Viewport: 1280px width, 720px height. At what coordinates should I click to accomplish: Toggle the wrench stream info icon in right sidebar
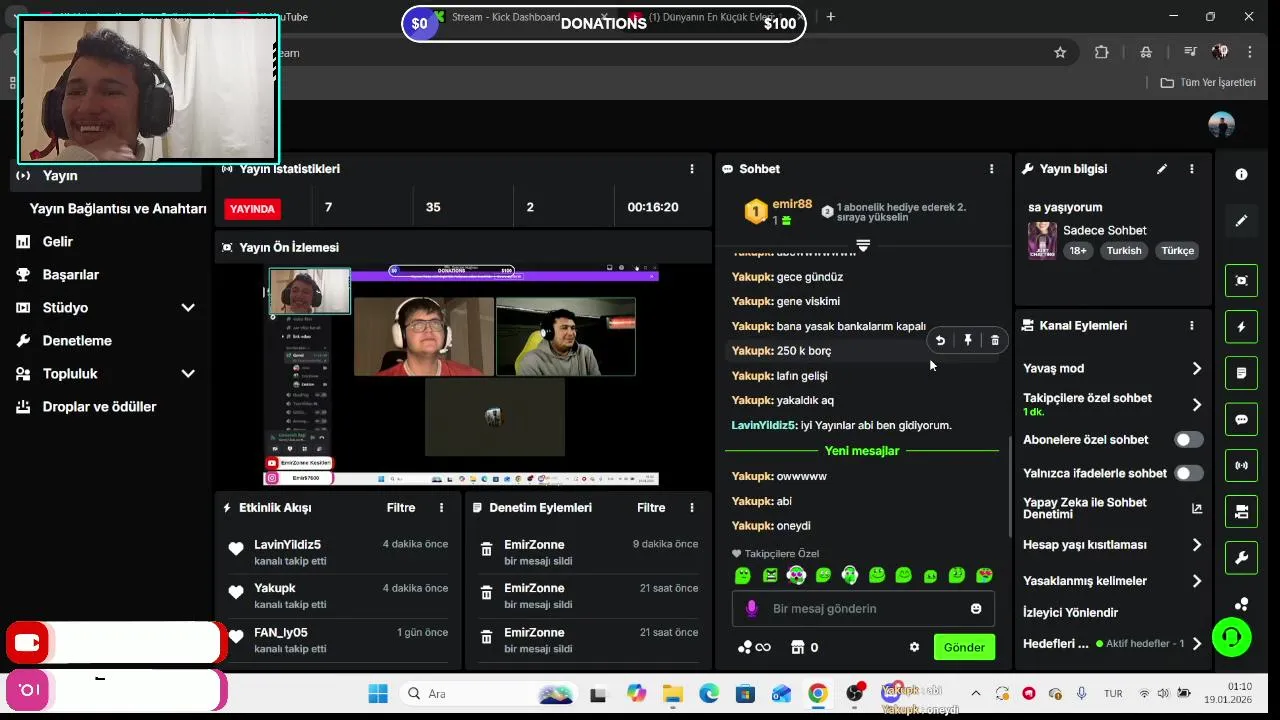(1241, 558)
